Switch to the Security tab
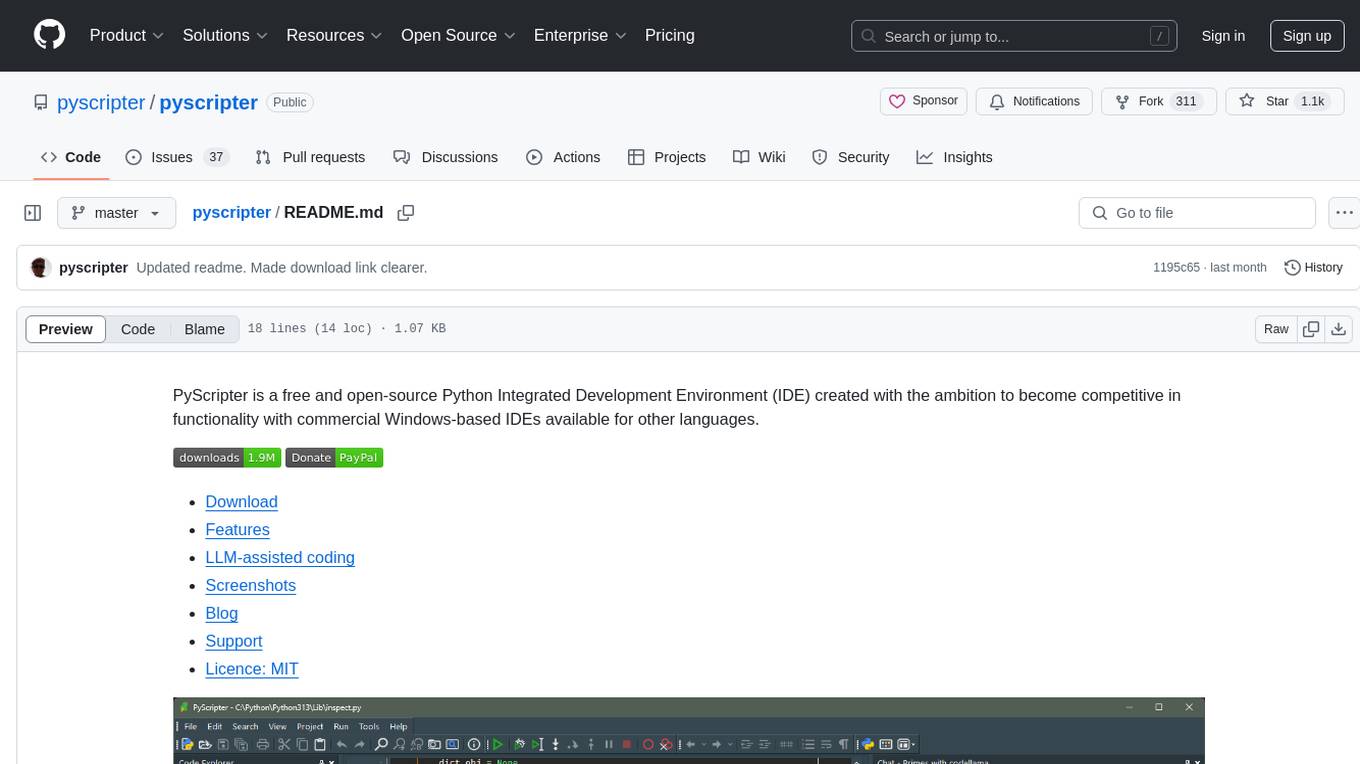1360x764 pixels. pyautogui.click(x=850, y=157)
